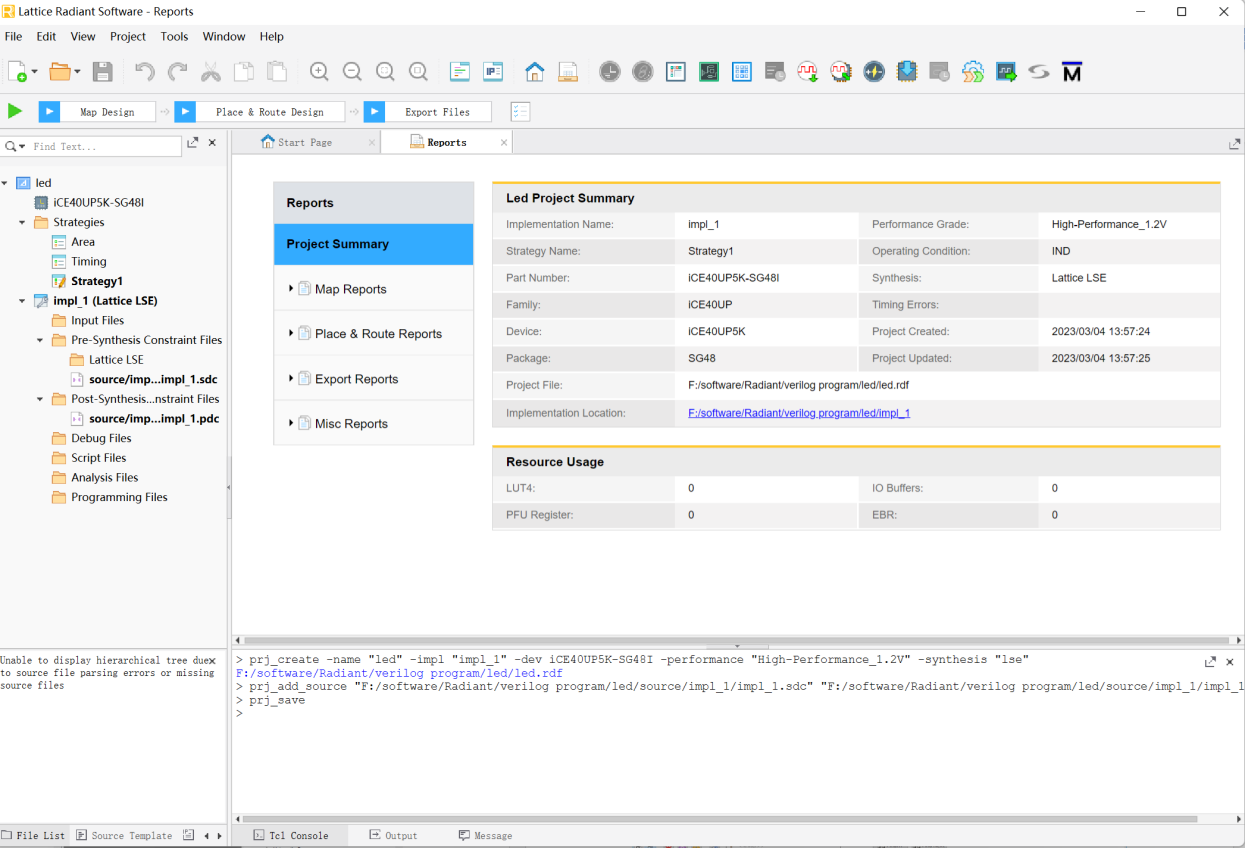Image resolution: width=1245 pixels, height=848 pixels.
Task: Click the task checklist icon after Export Files
Action: [520, 112]
